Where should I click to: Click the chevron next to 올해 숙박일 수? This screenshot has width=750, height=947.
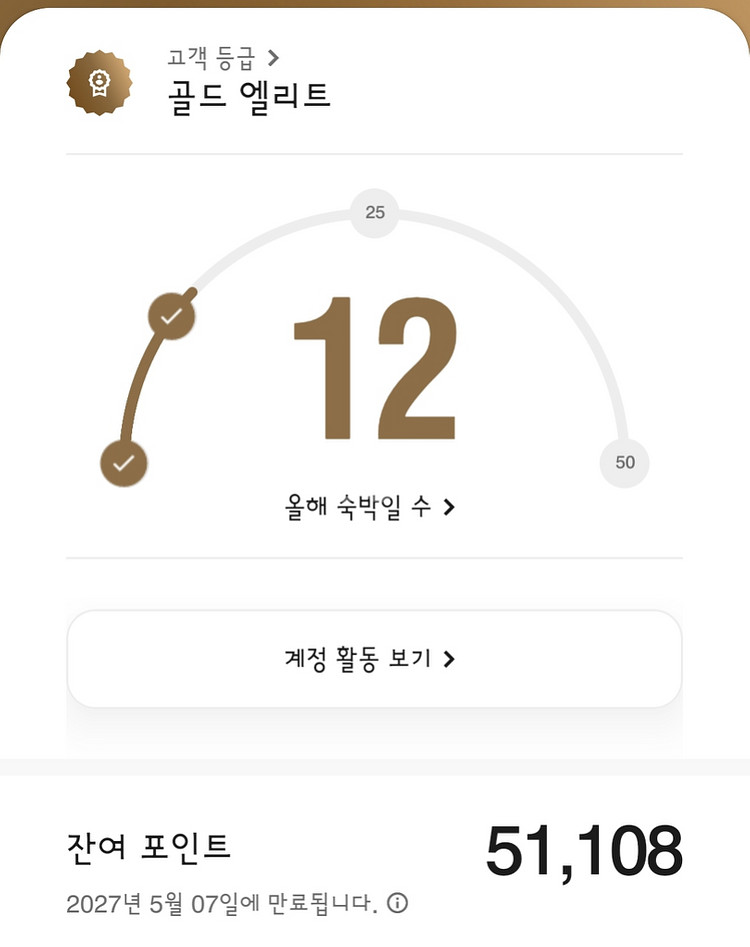pyautogui.click(x=449, y=507)
